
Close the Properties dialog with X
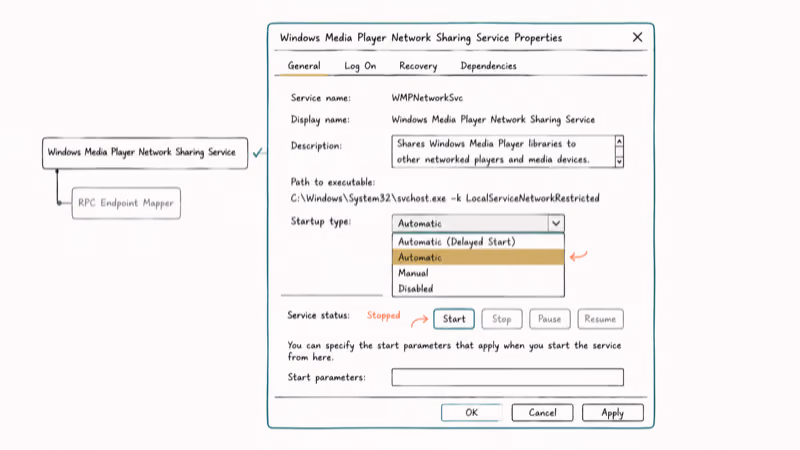(637, 37)
